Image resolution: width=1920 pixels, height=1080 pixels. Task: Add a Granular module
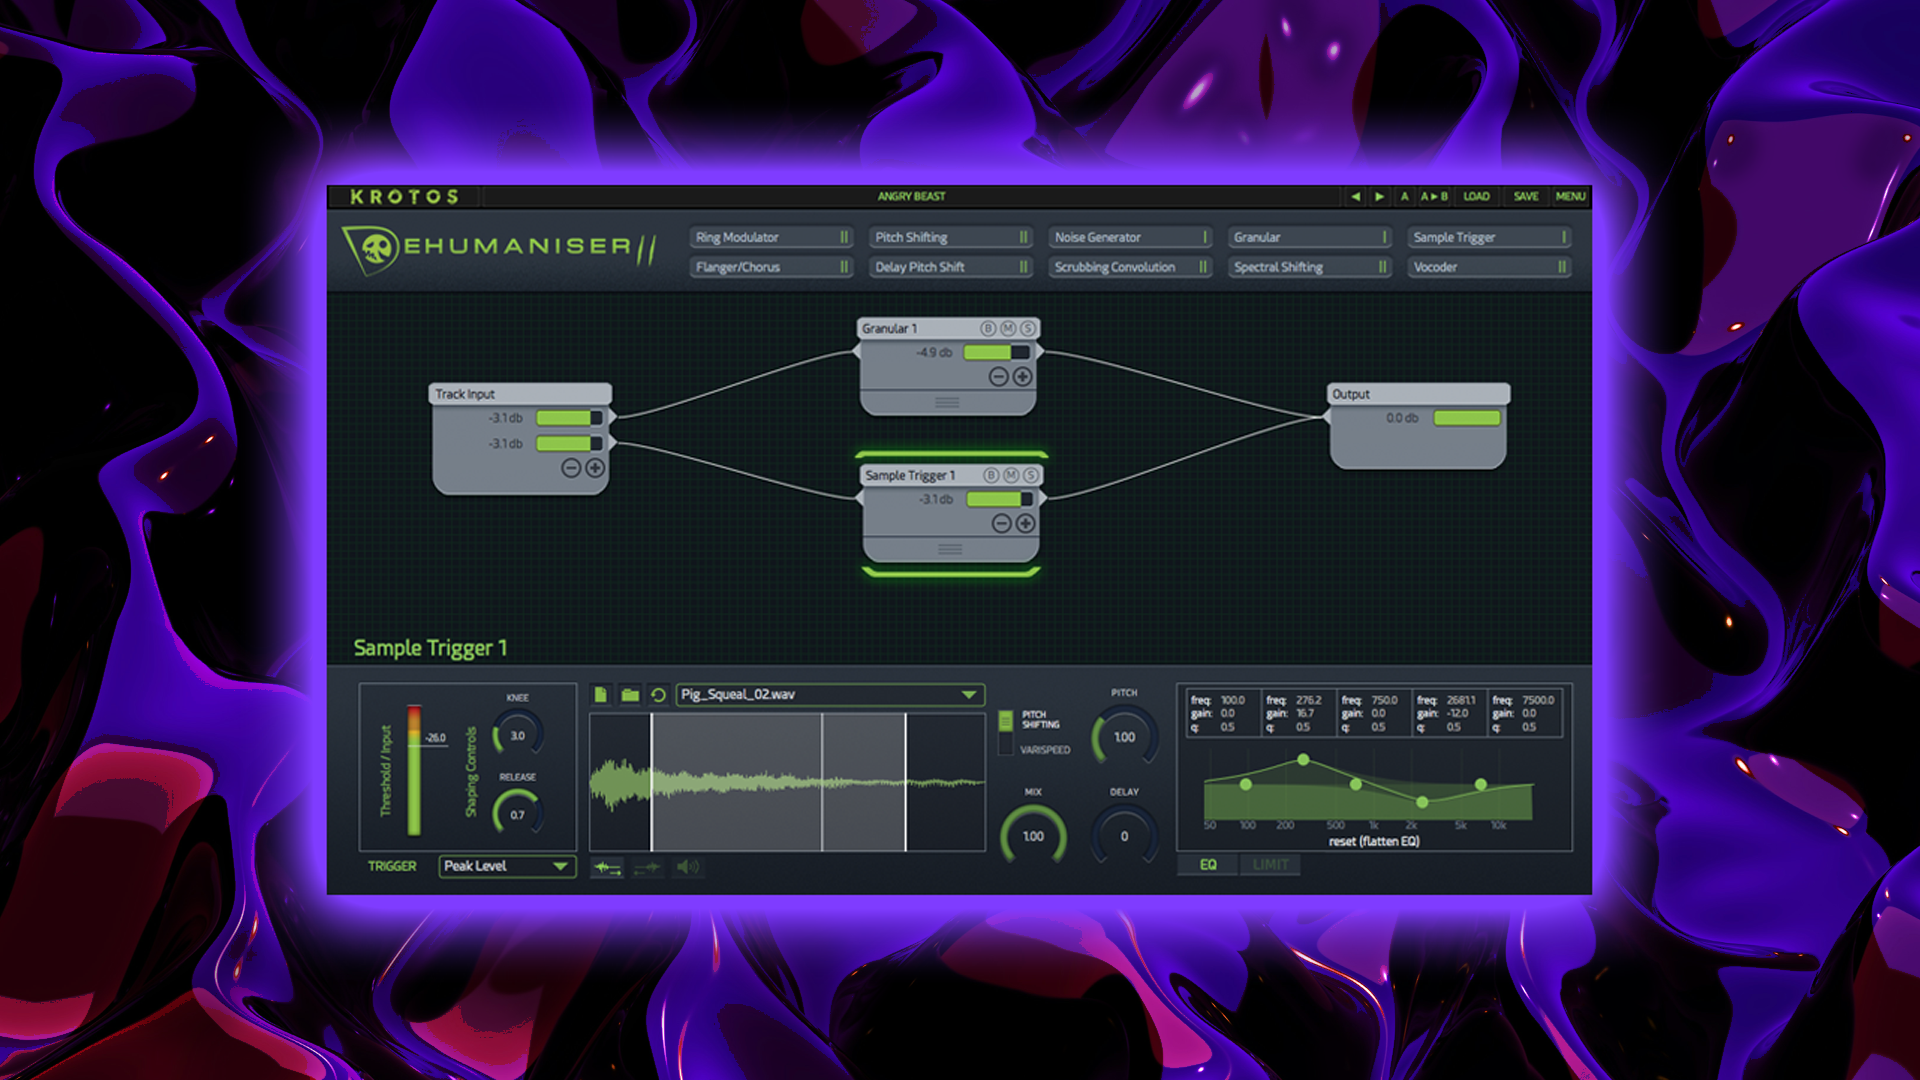(1310, 237)
